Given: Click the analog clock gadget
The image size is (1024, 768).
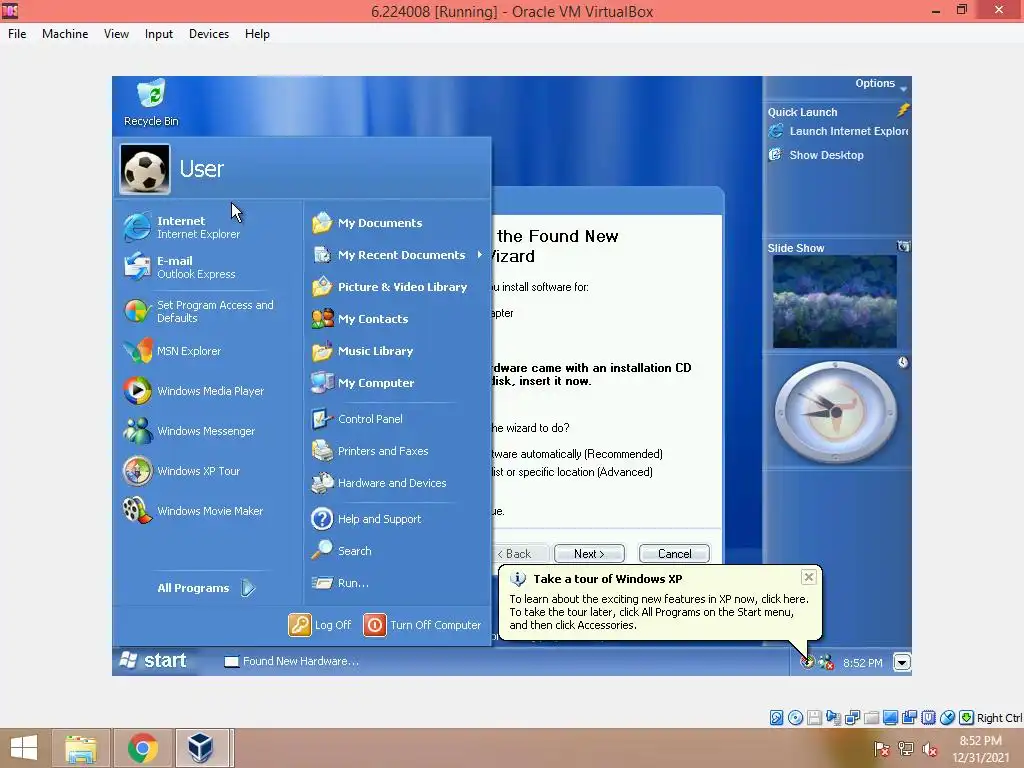Looking at the screenshot, I should (836, 412).
